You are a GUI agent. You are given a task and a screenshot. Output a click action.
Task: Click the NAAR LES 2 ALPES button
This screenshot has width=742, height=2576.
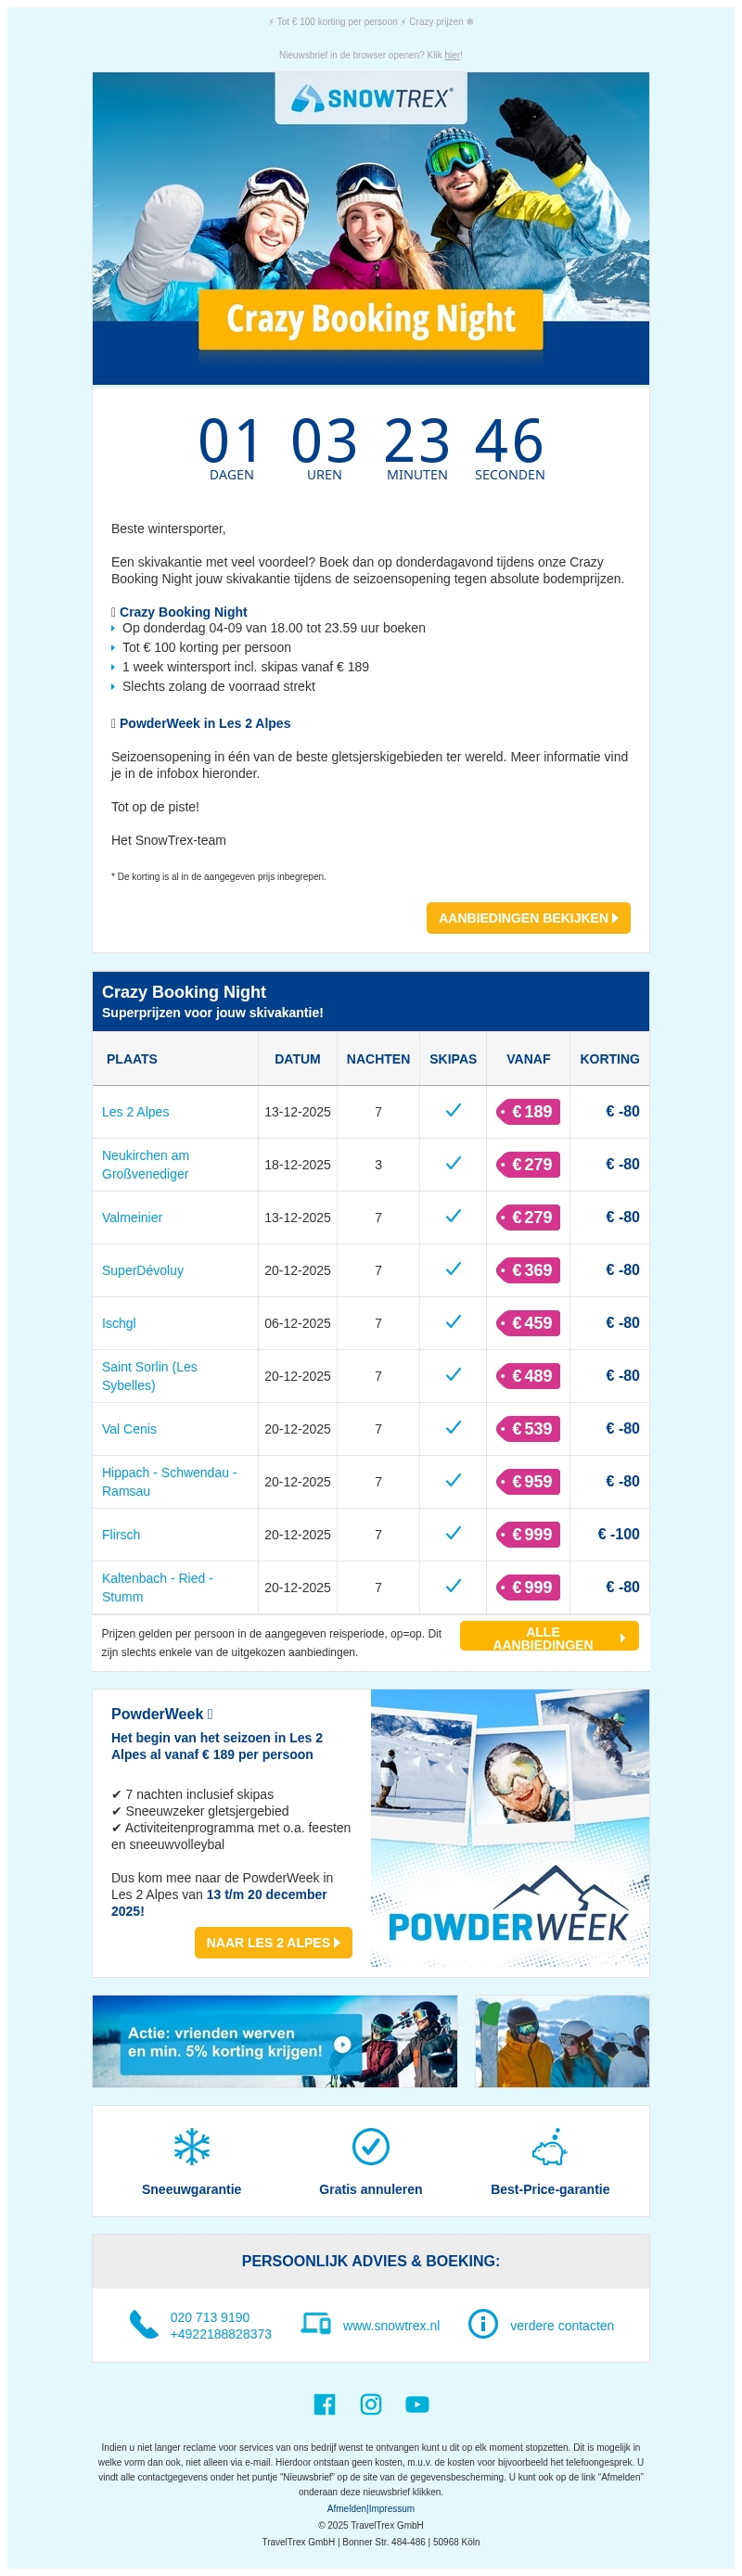(273, 1942)
